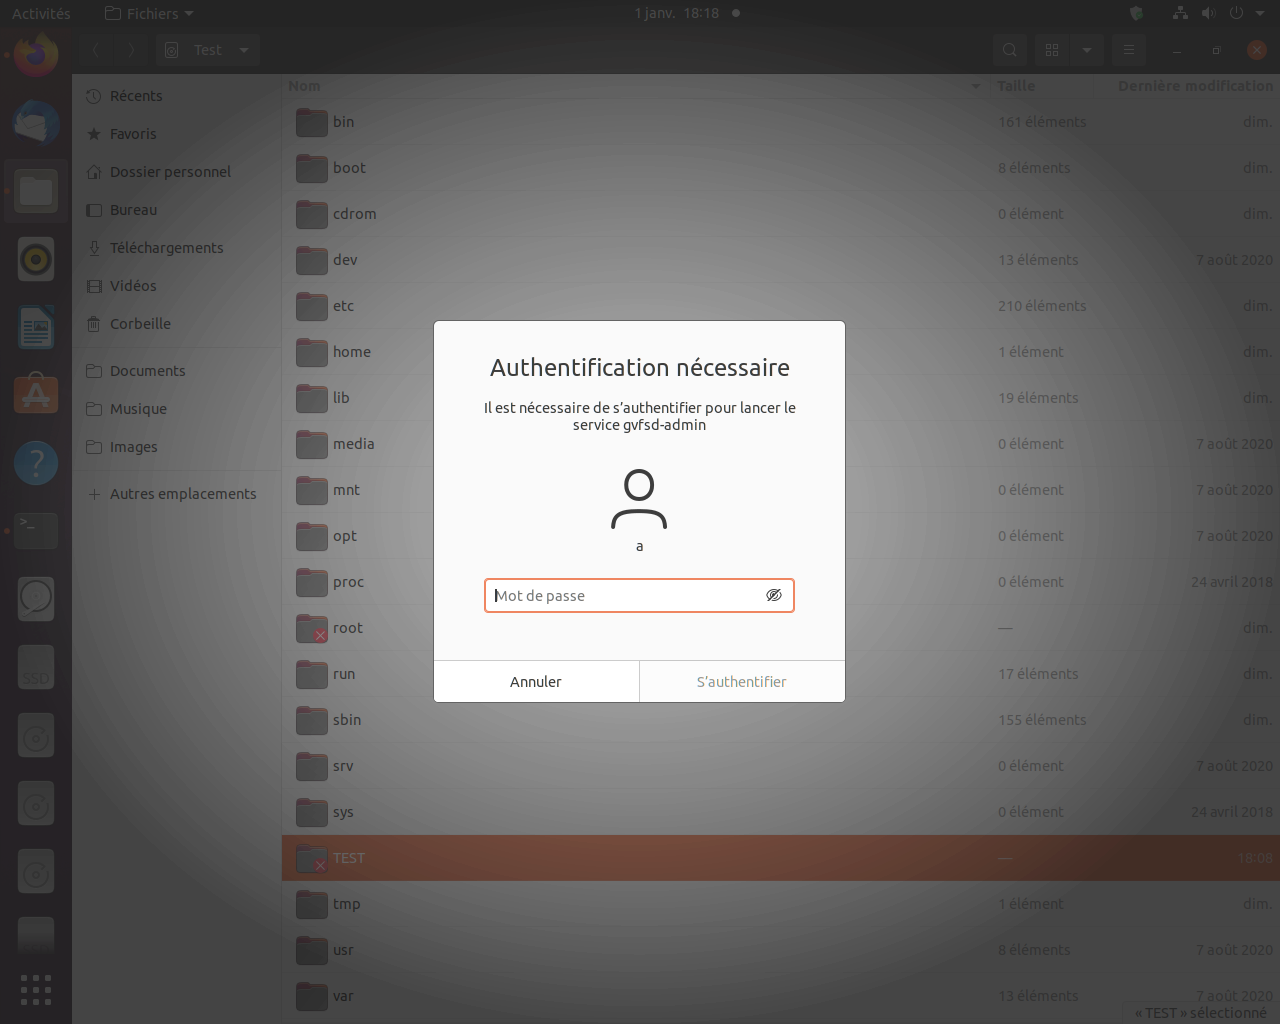Select the proc folder row
The width and height of the screenshot is (1280, 1024).
781,582
